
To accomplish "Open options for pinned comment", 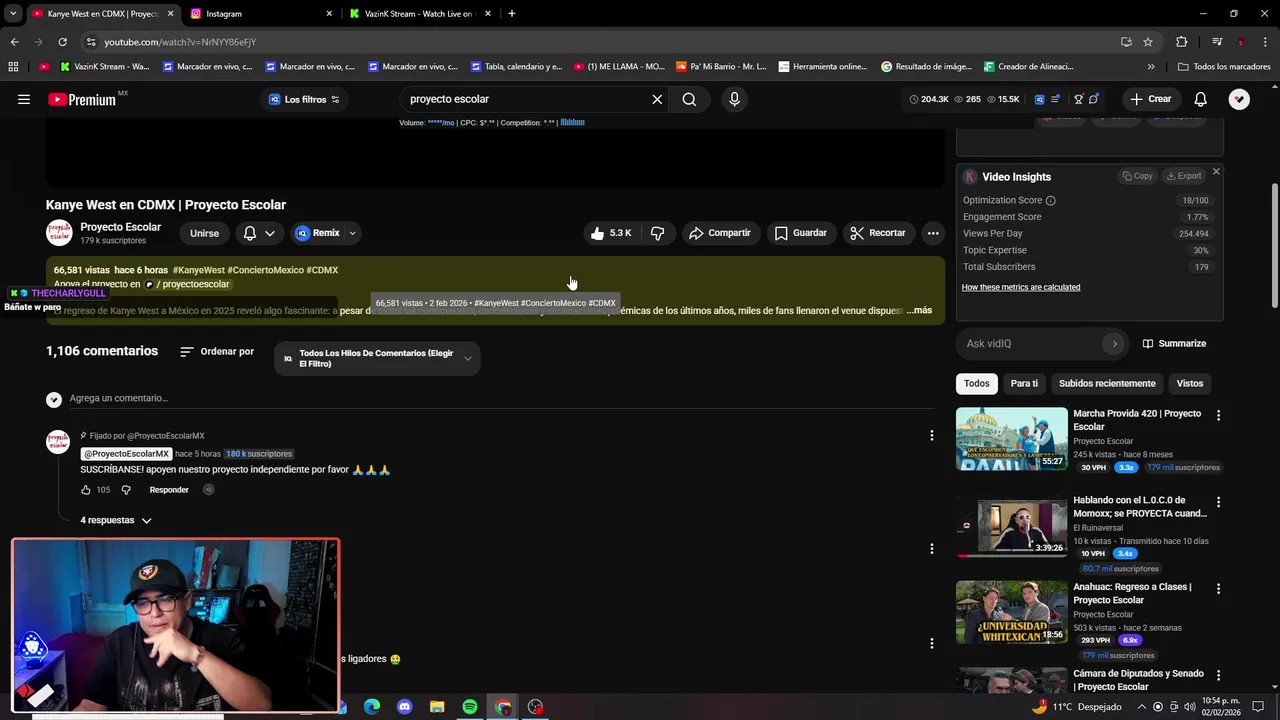I will click(x=931, y=435).
